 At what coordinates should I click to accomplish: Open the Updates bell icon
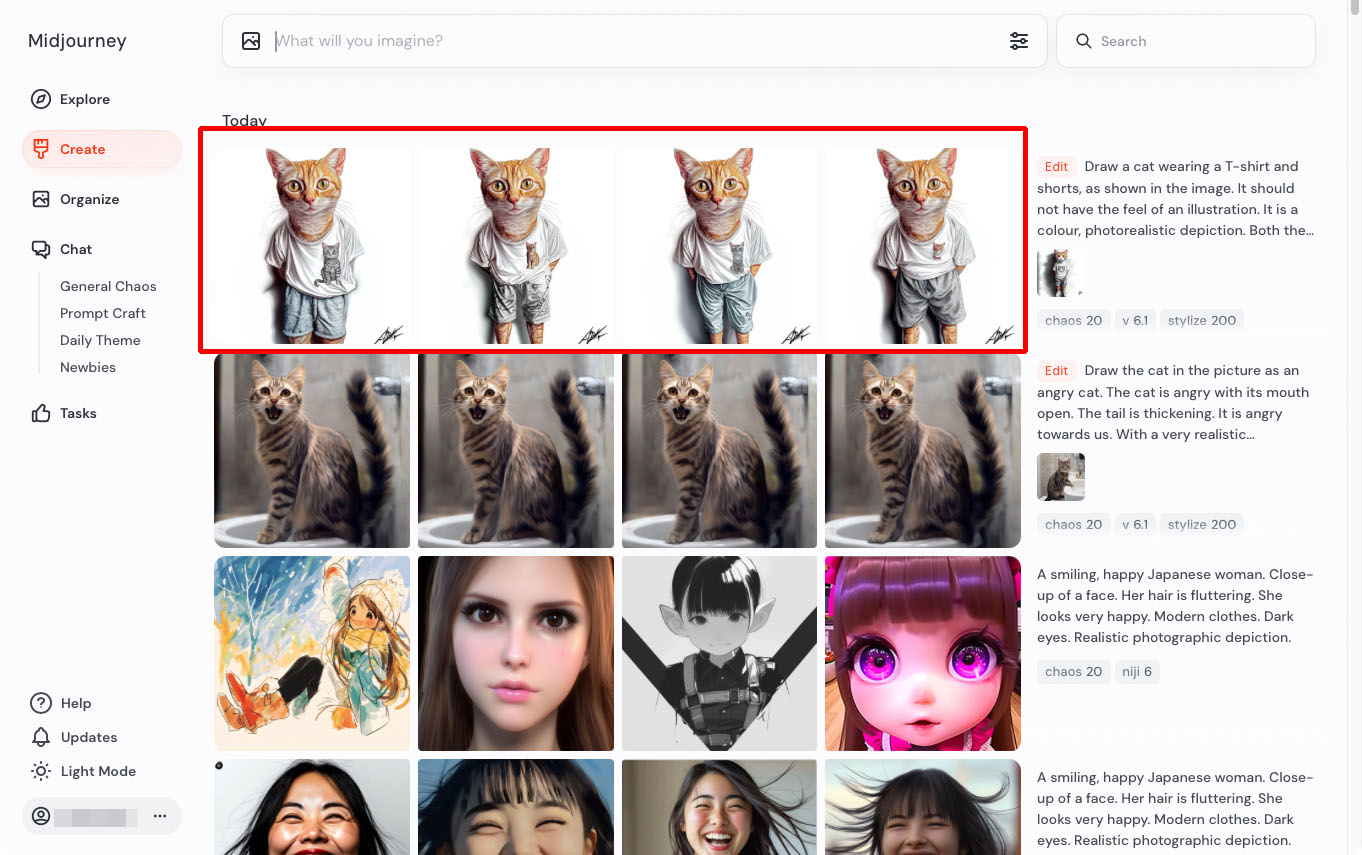click(x=41, y=737)
